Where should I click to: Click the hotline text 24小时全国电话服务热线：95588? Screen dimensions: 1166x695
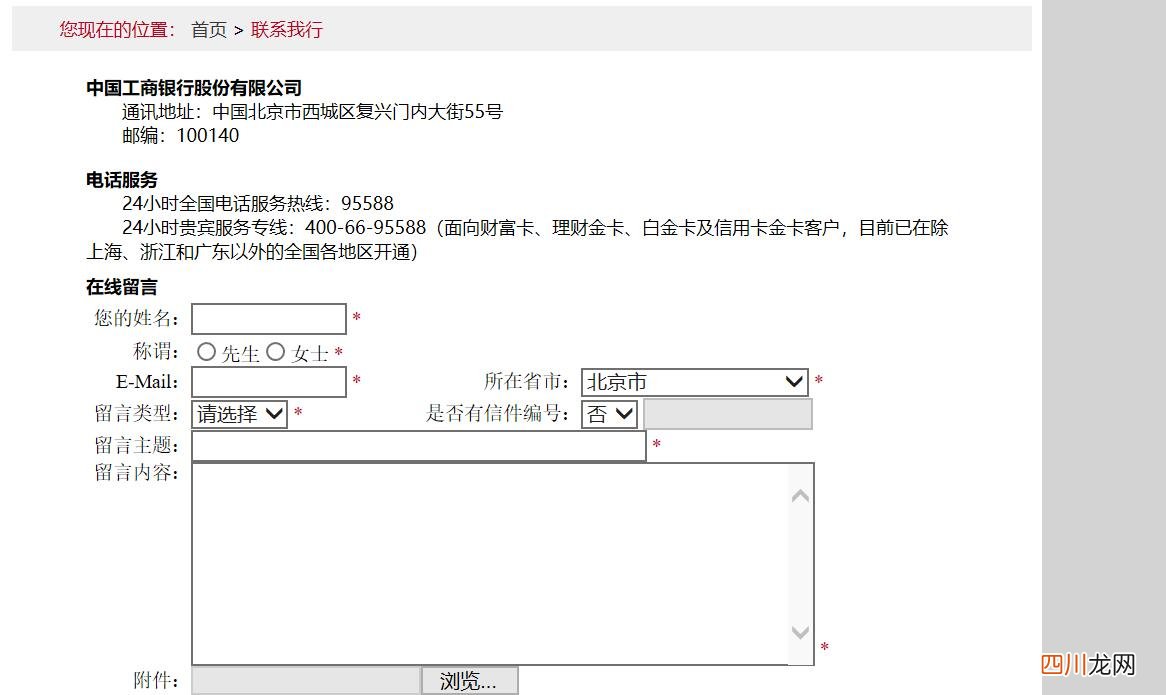pyautogui.click(x=258, y=204)
